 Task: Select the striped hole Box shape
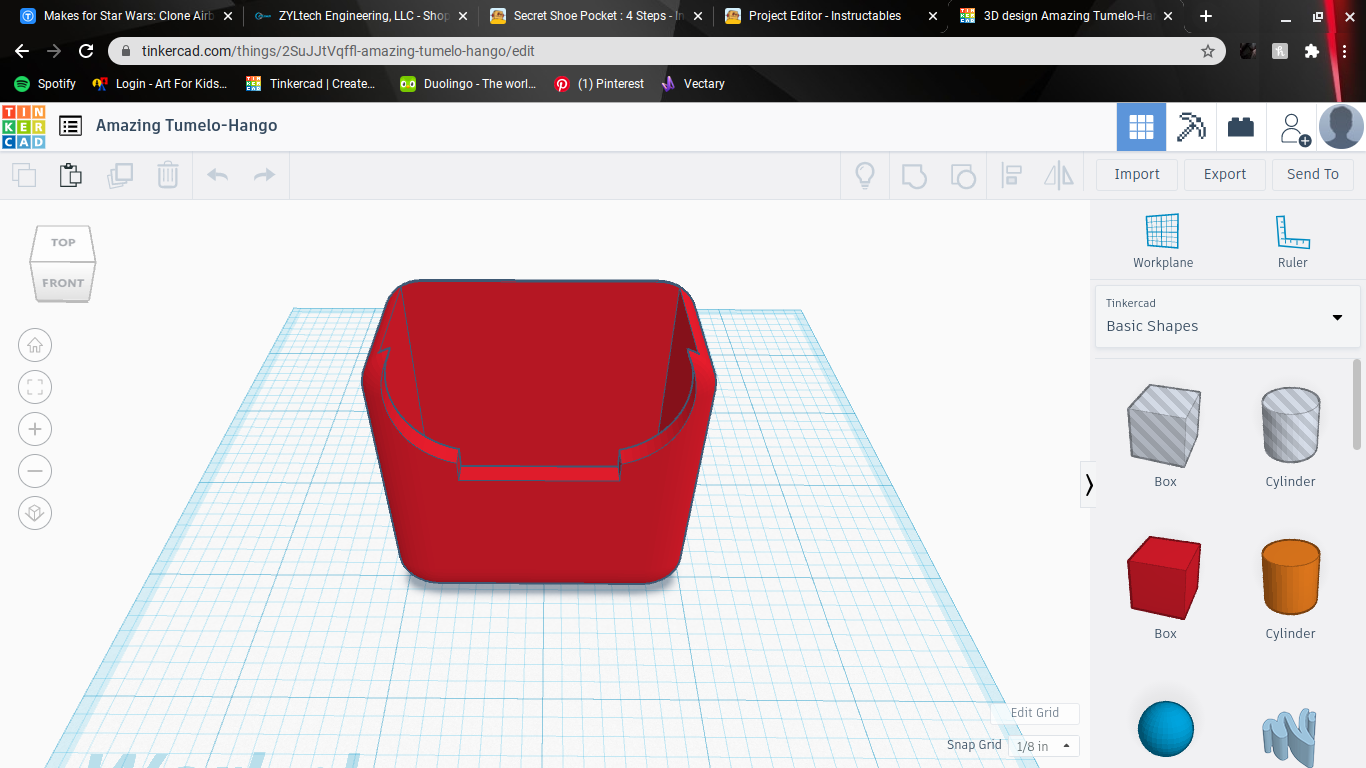tap(1165, 427)
